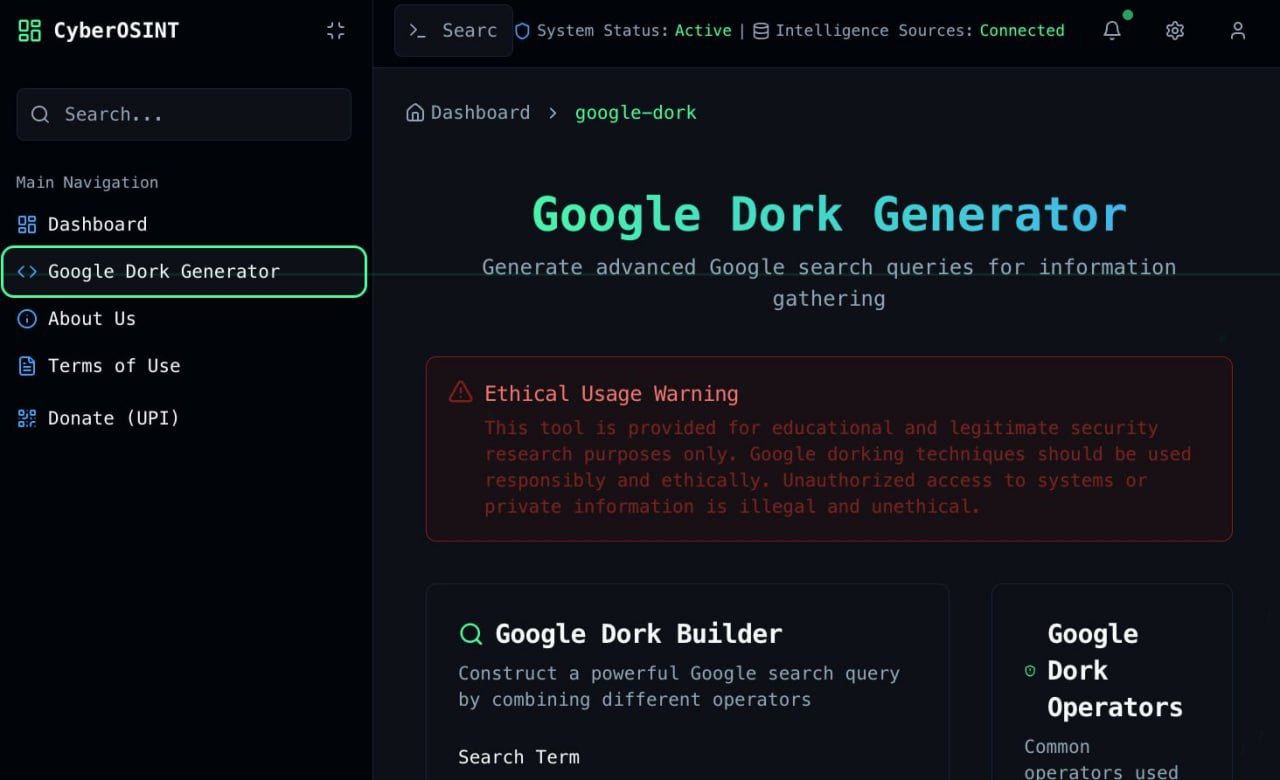Click the document icon beside Terms of Use
This screenshot has height=780, width=1280.
click(27, 365)
